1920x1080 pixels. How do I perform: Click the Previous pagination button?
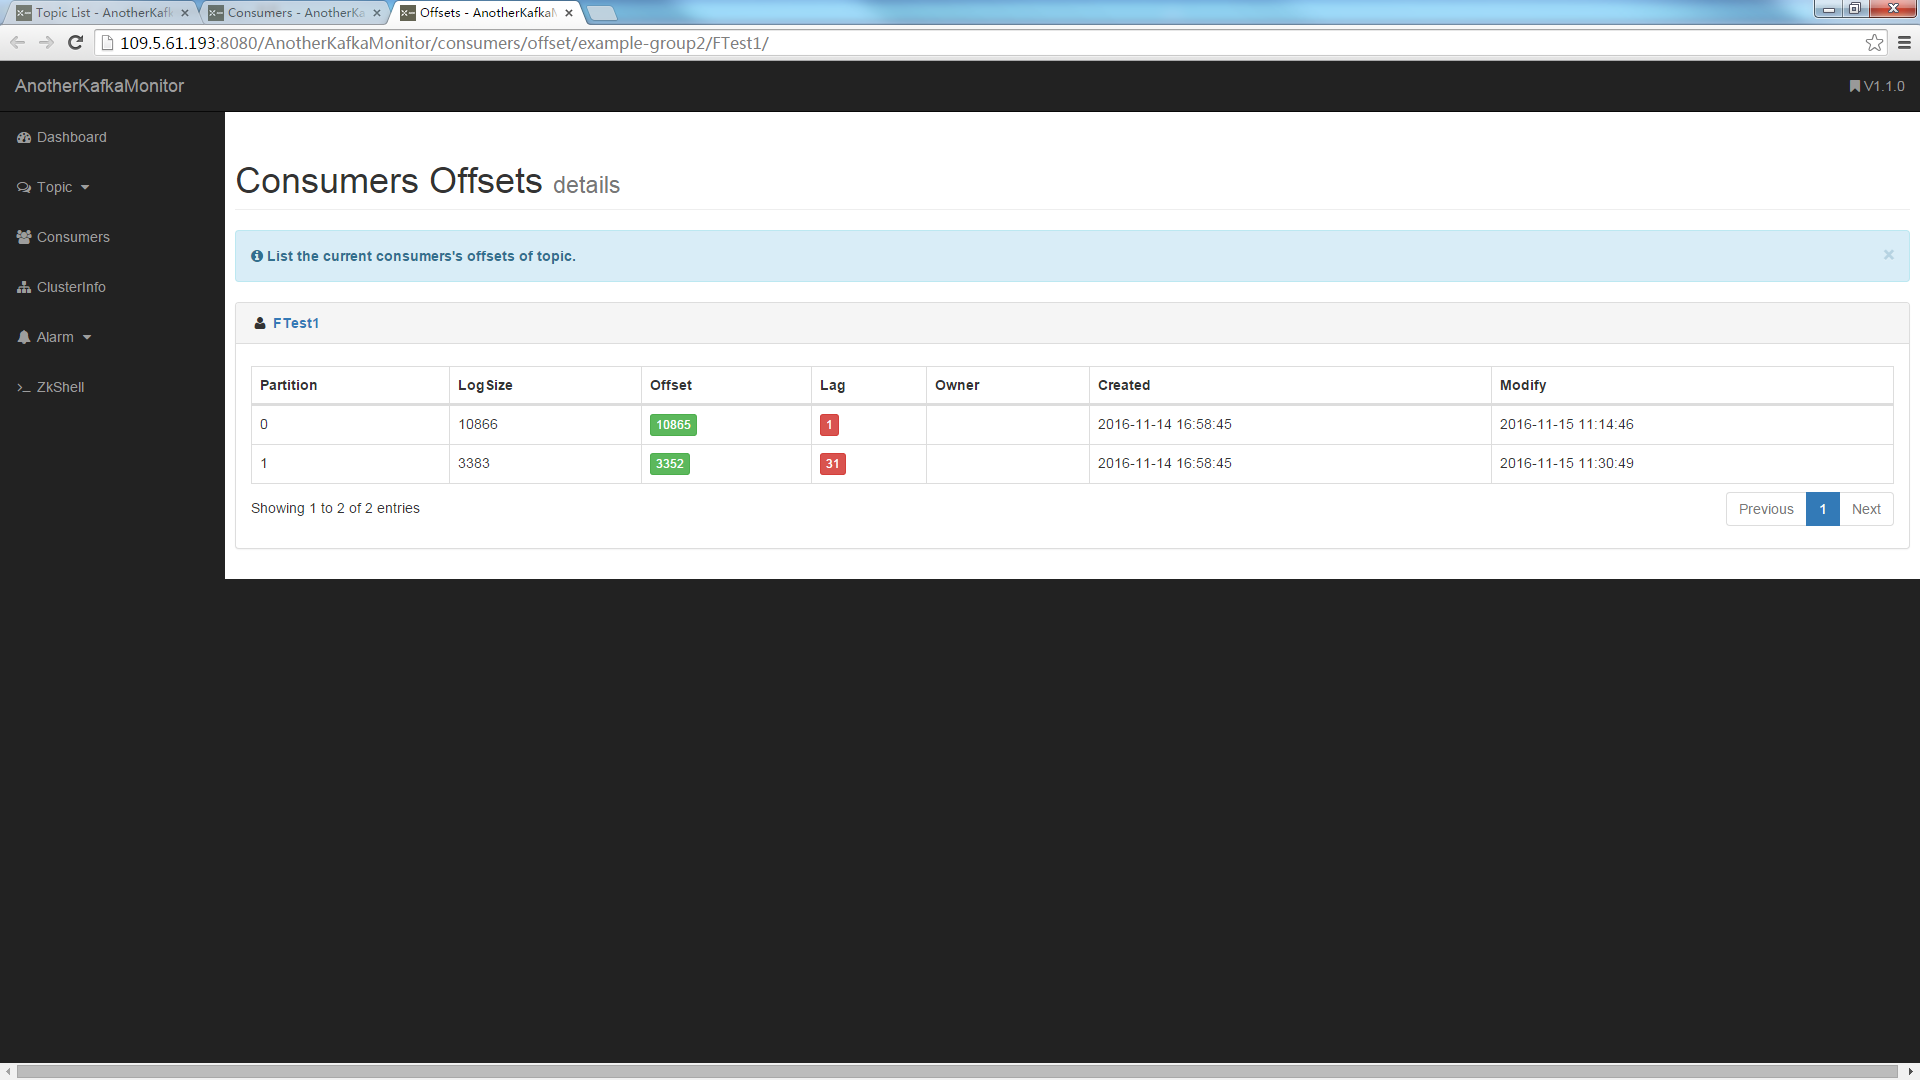tap(1765, 509)
